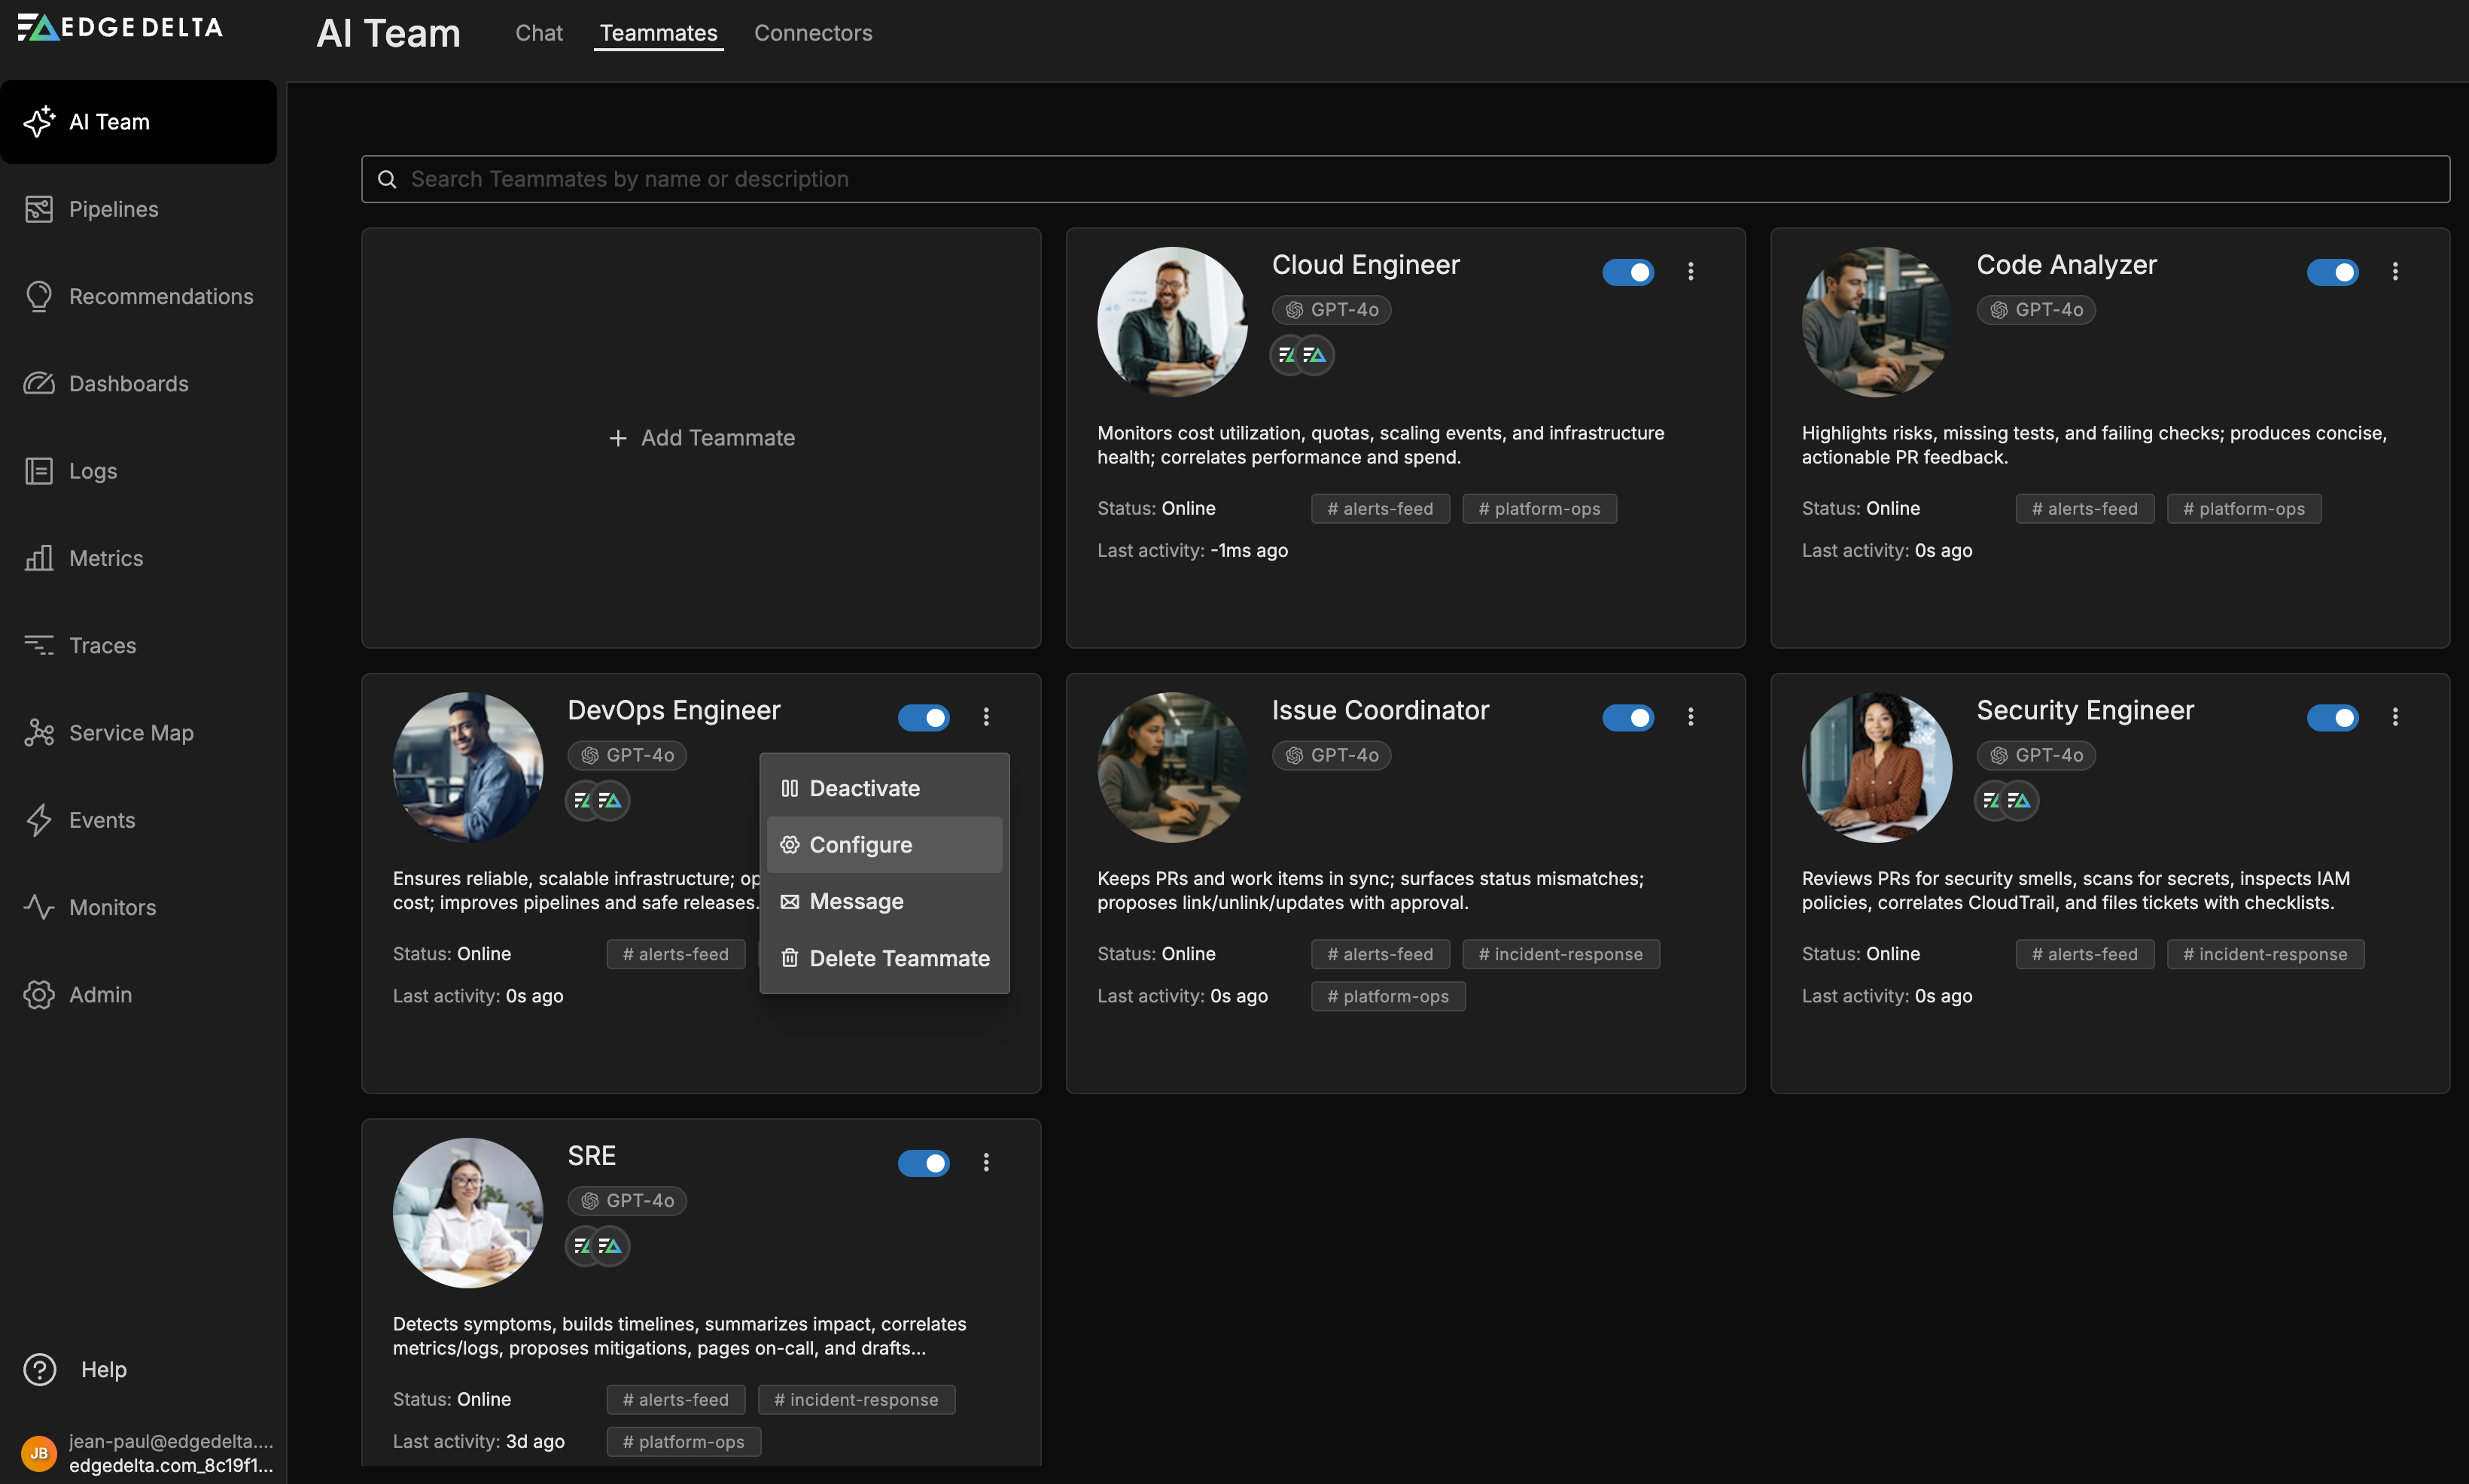The image size is (2469, 1484).
Task: Open Code Analyzer three-dot options menu
Action: (x=2395, y=271)
